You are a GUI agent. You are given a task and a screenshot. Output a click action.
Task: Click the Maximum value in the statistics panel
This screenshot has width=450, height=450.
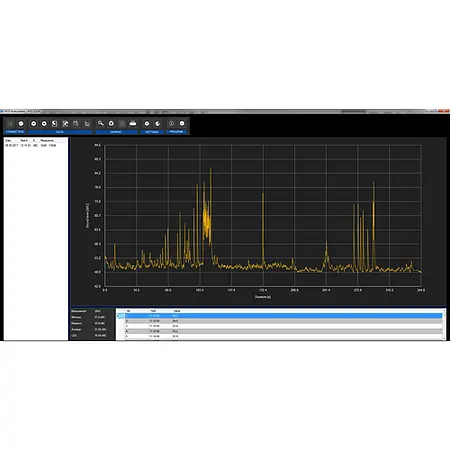pyautogui.click(x=100, y=323)
